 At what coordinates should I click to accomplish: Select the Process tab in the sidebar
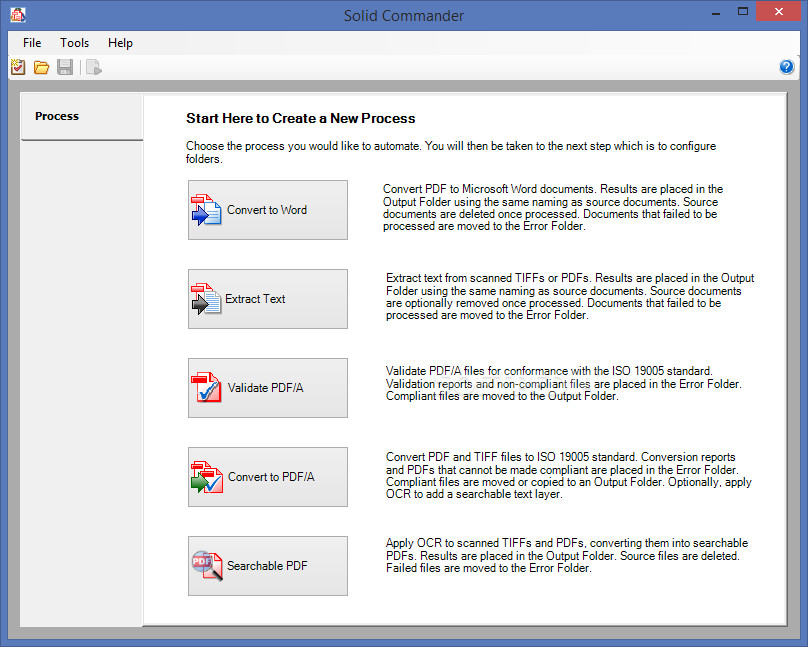(82, 117)
